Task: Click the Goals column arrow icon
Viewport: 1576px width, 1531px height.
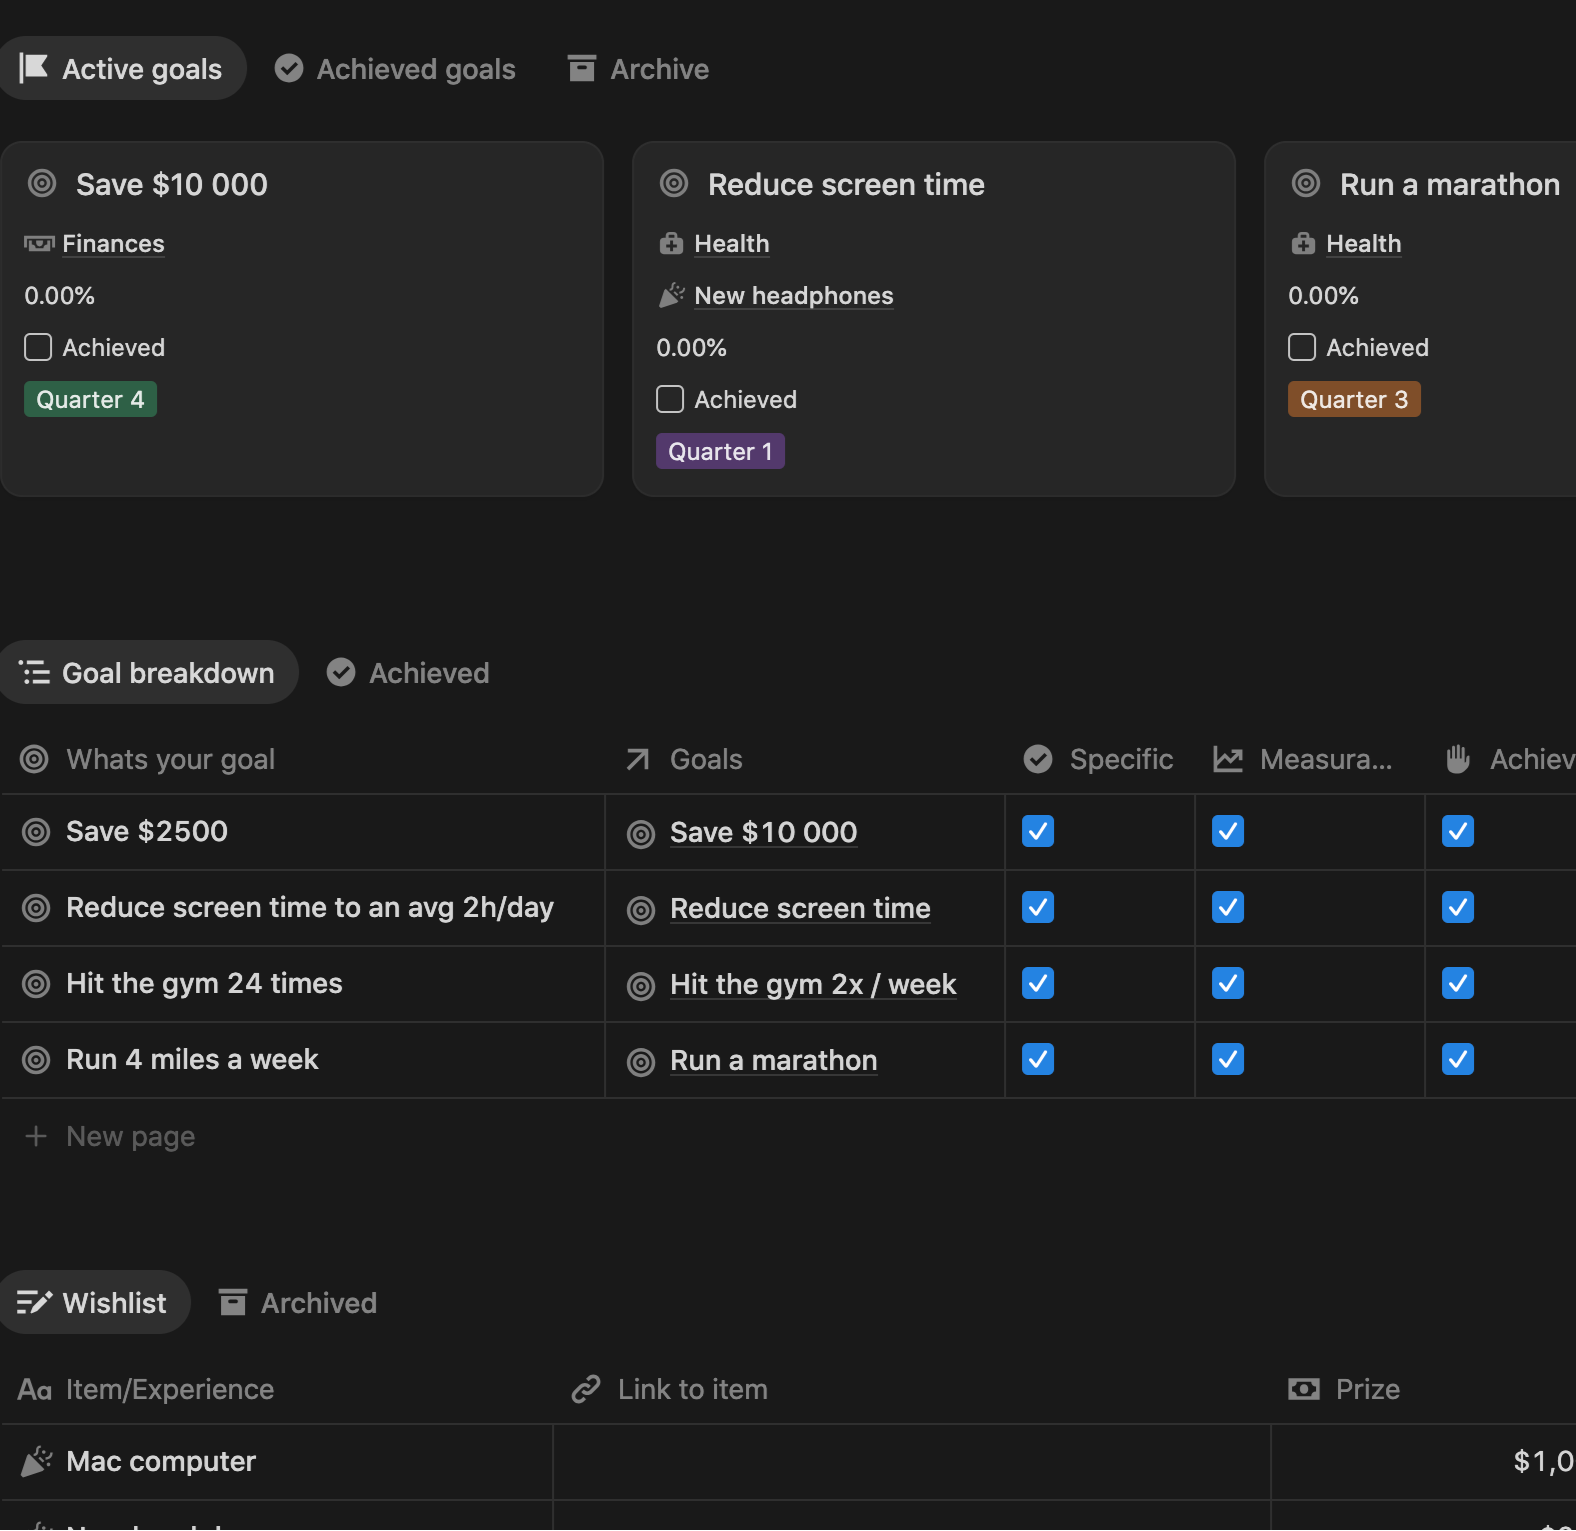Action: [x=638, y=760]
